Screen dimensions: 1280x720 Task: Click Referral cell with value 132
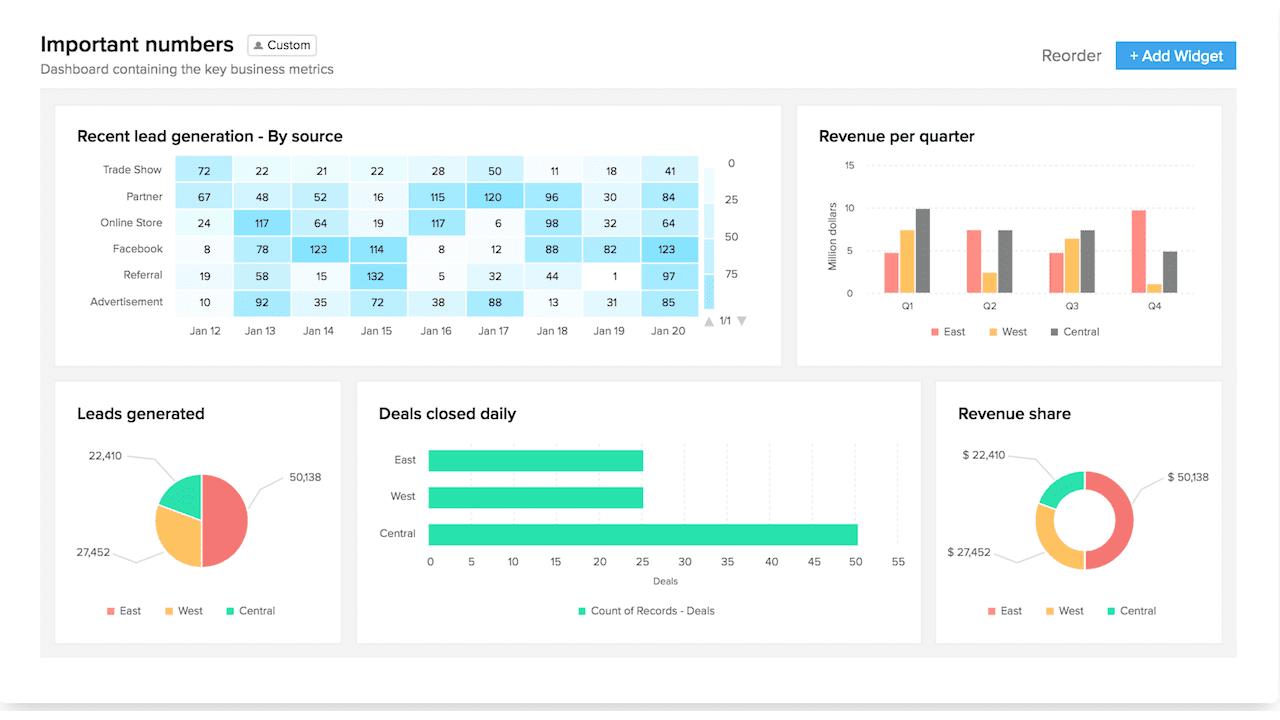pos(376,276)
